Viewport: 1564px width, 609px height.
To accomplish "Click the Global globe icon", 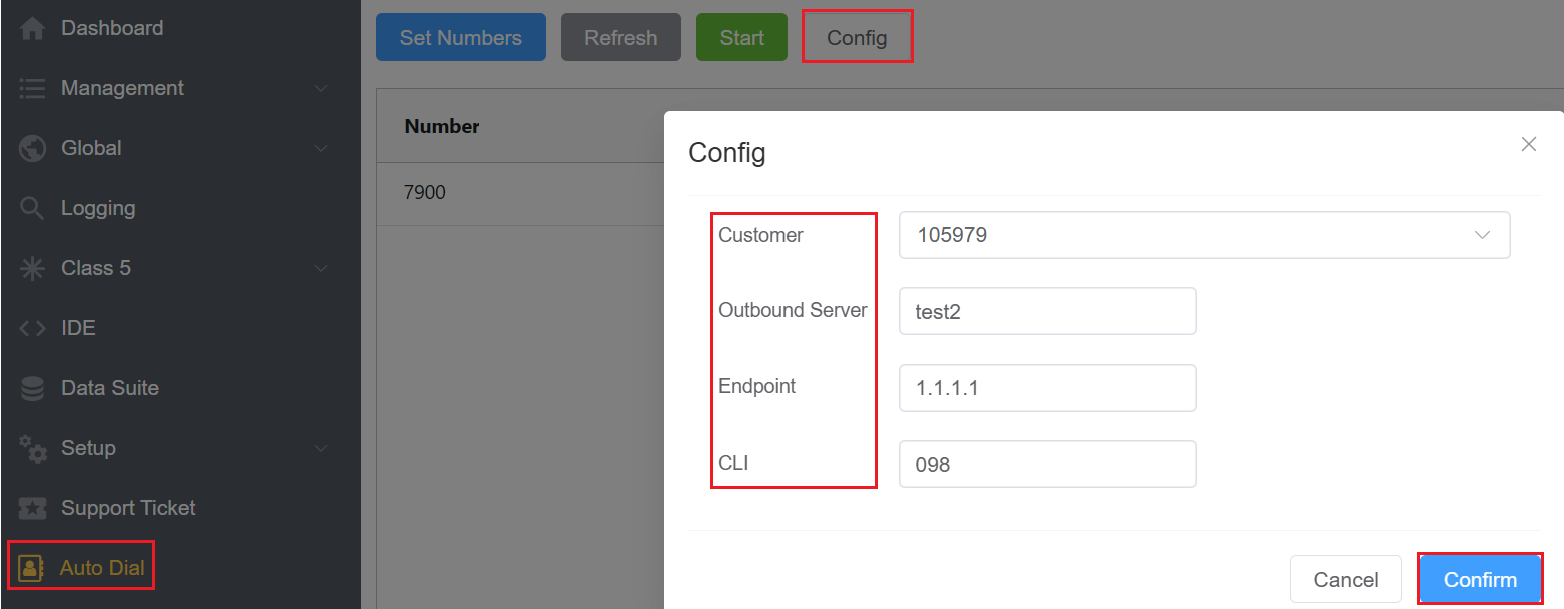I will [x=32, y=149].
